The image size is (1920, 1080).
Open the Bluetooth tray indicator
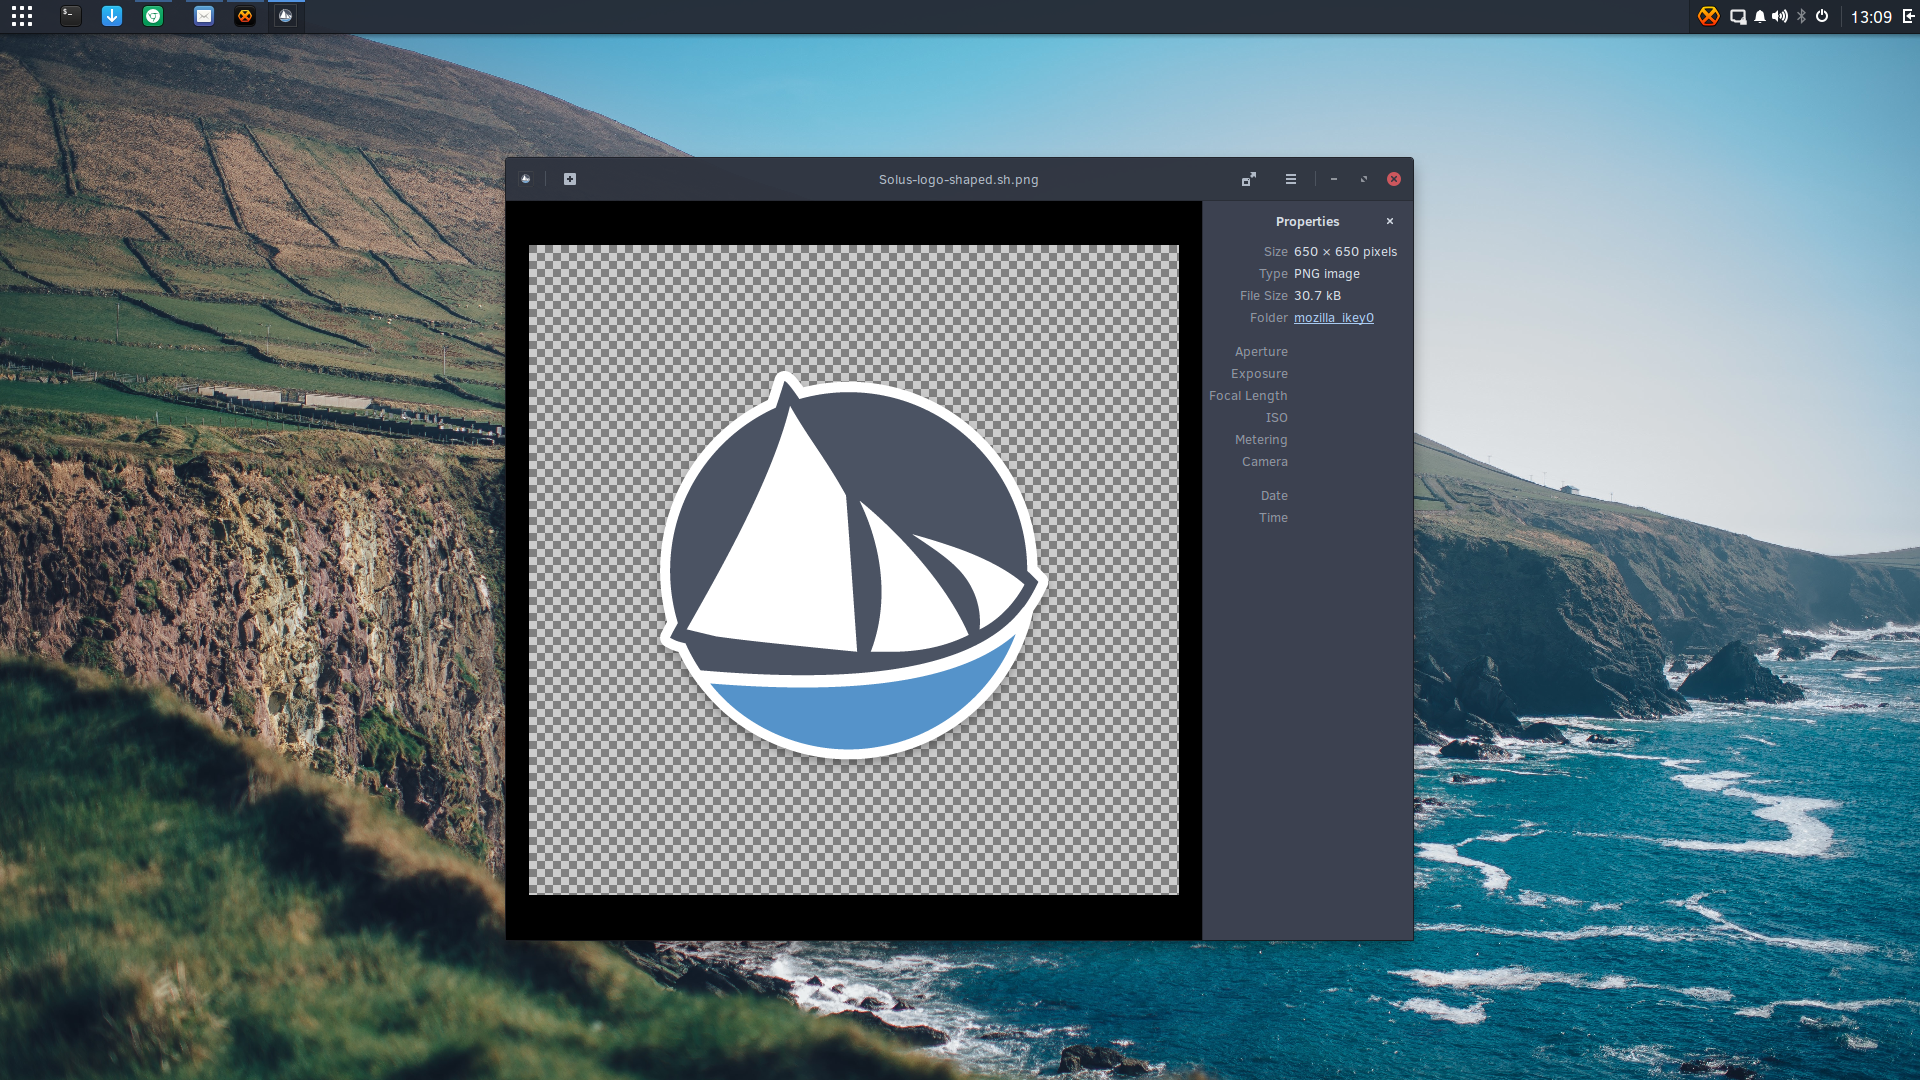[x=1802, y=16]
